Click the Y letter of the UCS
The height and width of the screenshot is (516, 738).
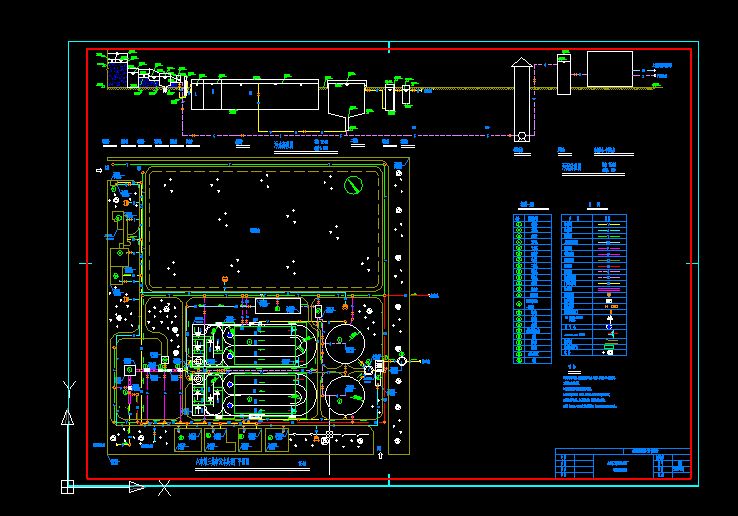(69, 389)
